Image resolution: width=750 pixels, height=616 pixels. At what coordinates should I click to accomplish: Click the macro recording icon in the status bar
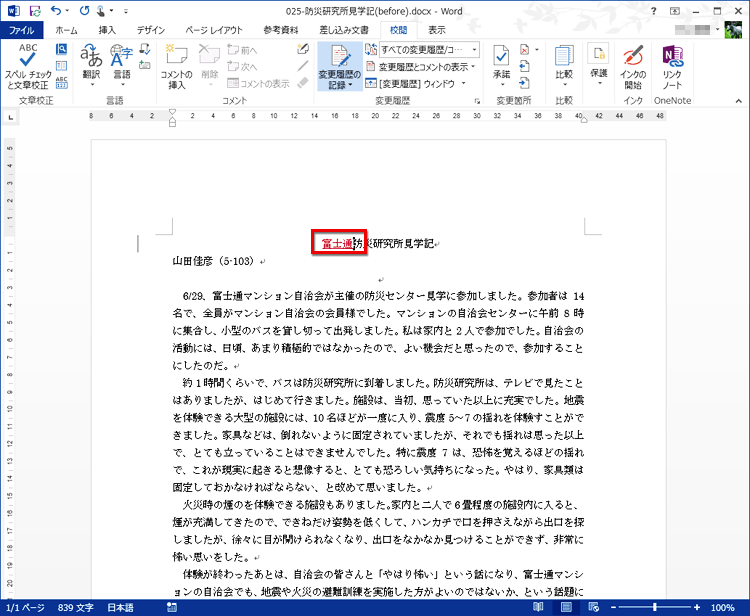coord(172,607)
